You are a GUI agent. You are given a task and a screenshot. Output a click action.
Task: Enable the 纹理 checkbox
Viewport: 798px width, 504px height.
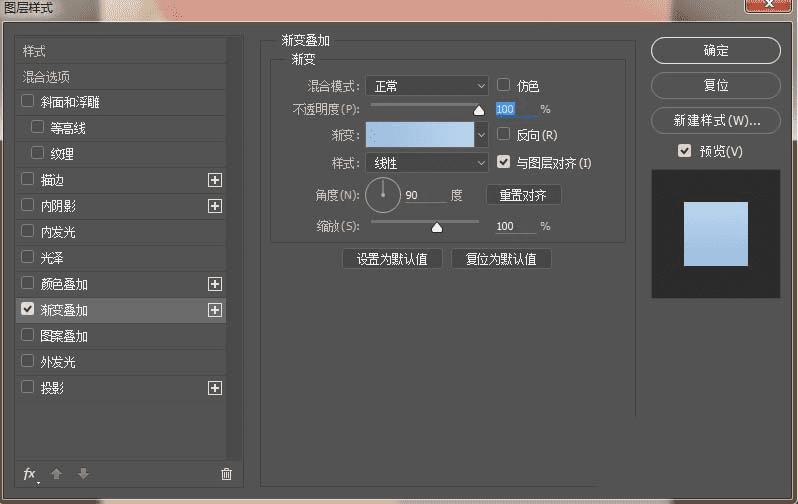click(37, 152)
